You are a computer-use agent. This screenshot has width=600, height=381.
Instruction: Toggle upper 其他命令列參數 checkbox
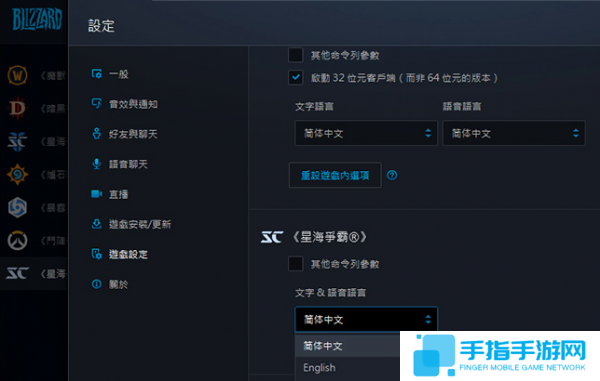click(x=295, y=55)
